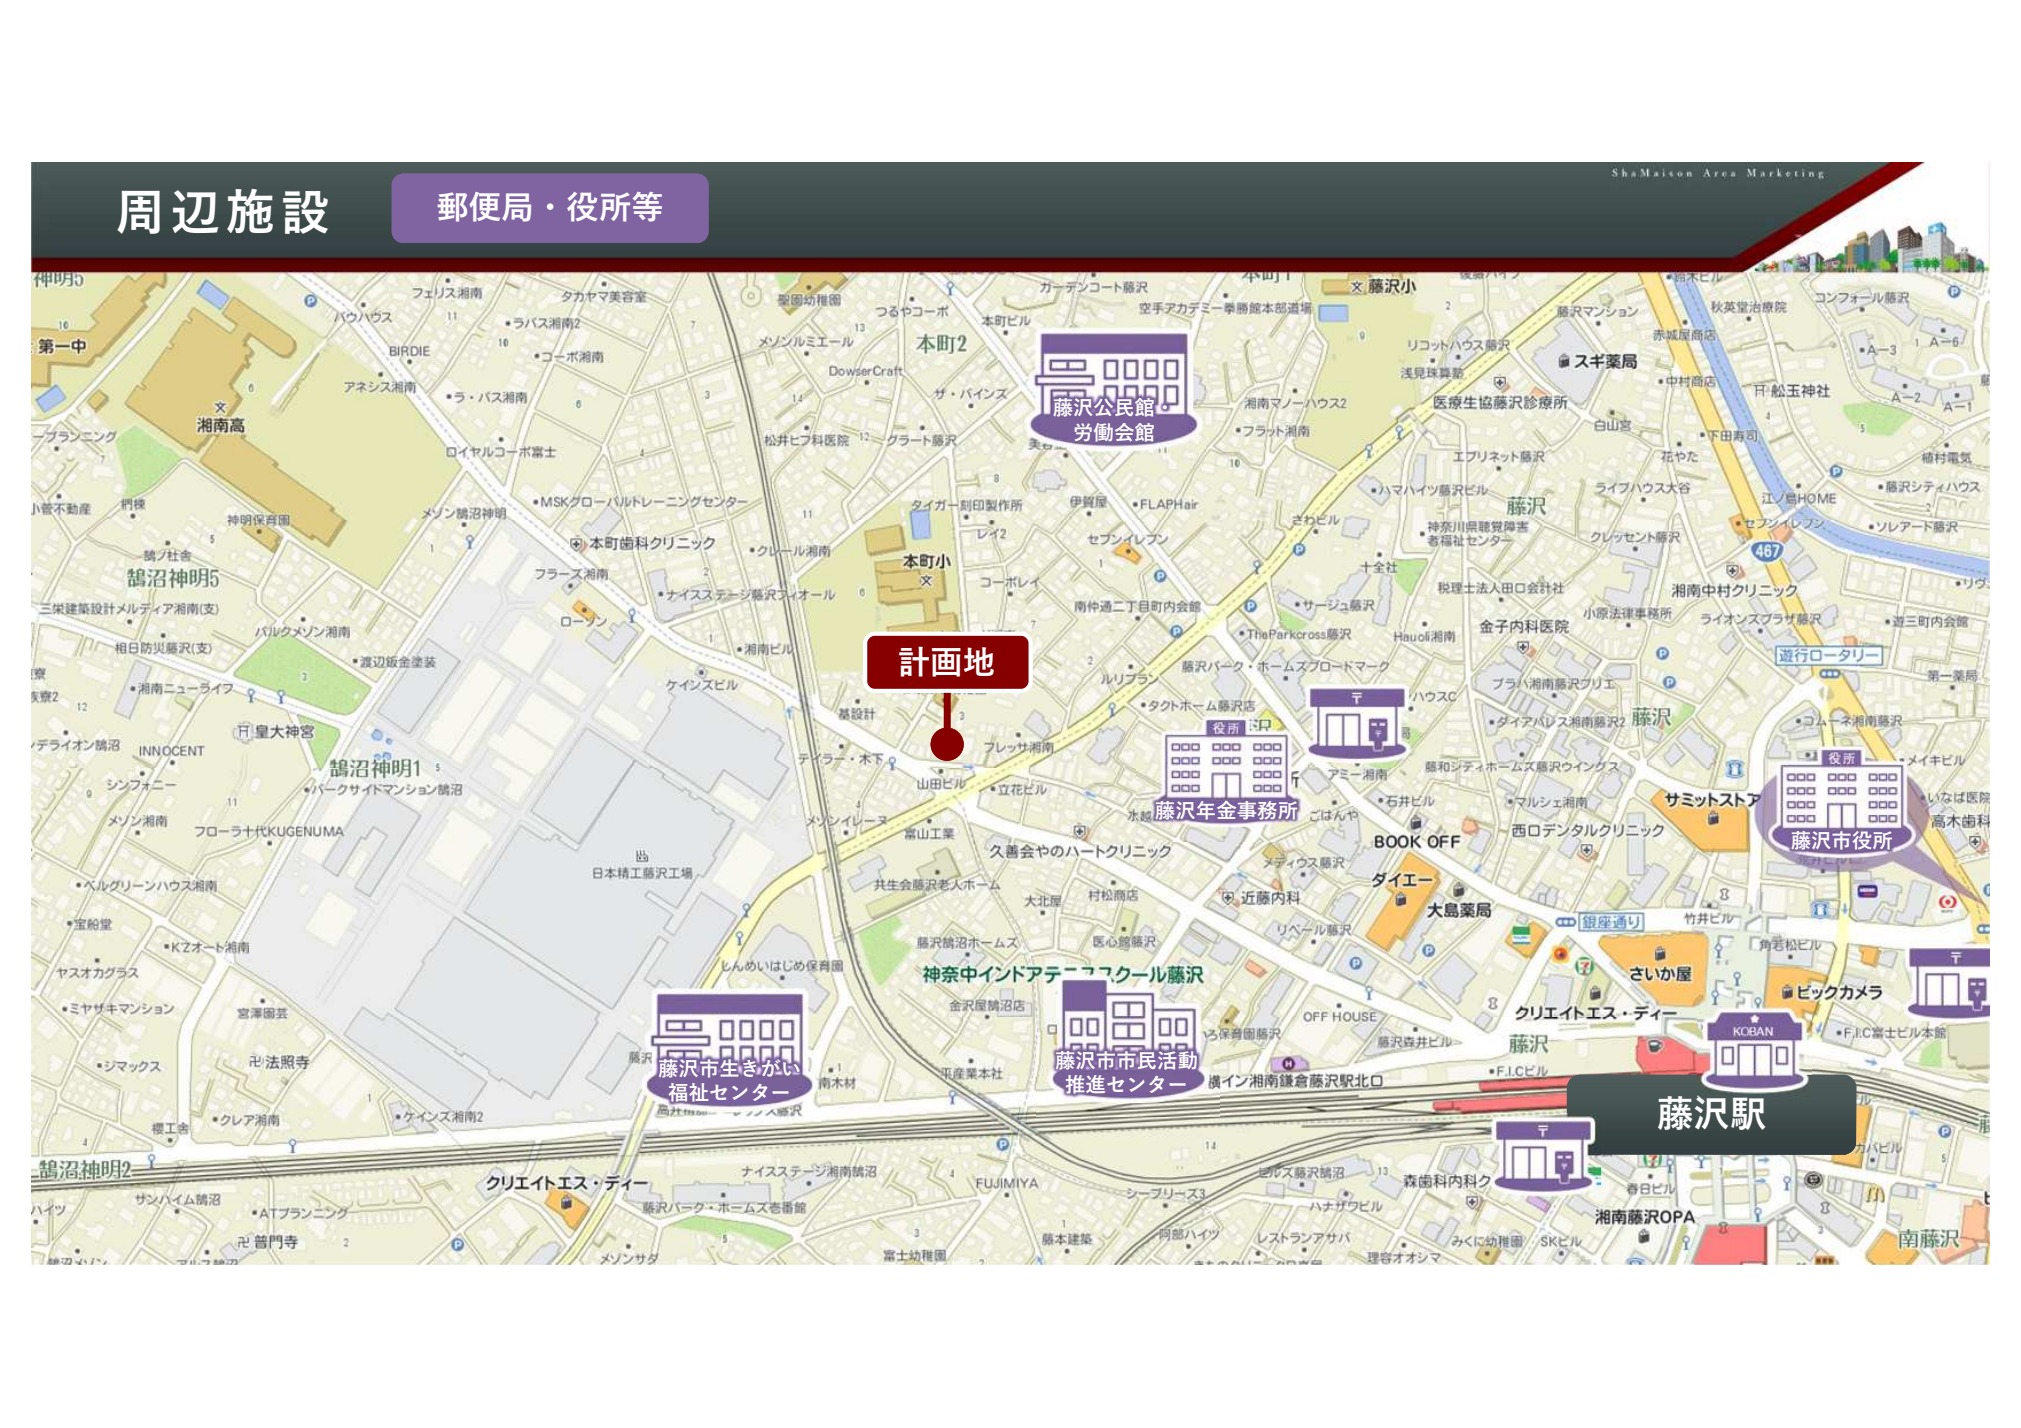Screen dimensions: 2021x1428
Task: Click the 藤沢公民館・労働会館 building icon
Action: coord(1113,388)
